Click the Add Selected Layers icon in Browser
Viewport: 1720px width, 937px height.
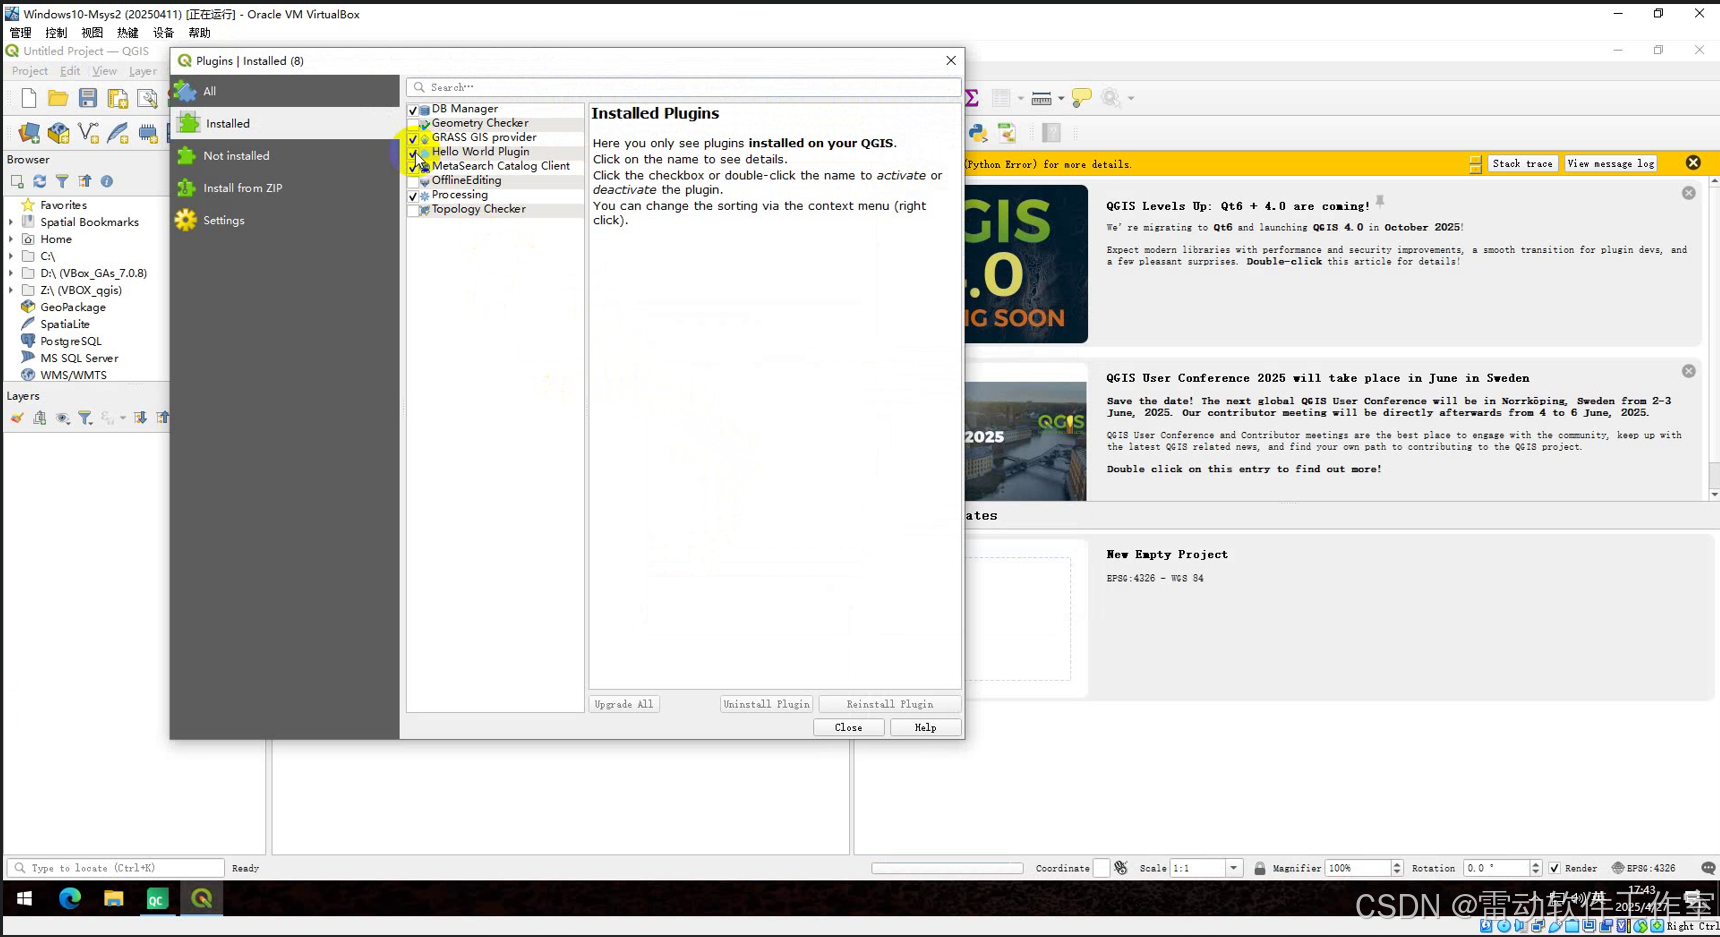(x=17, y=181)
